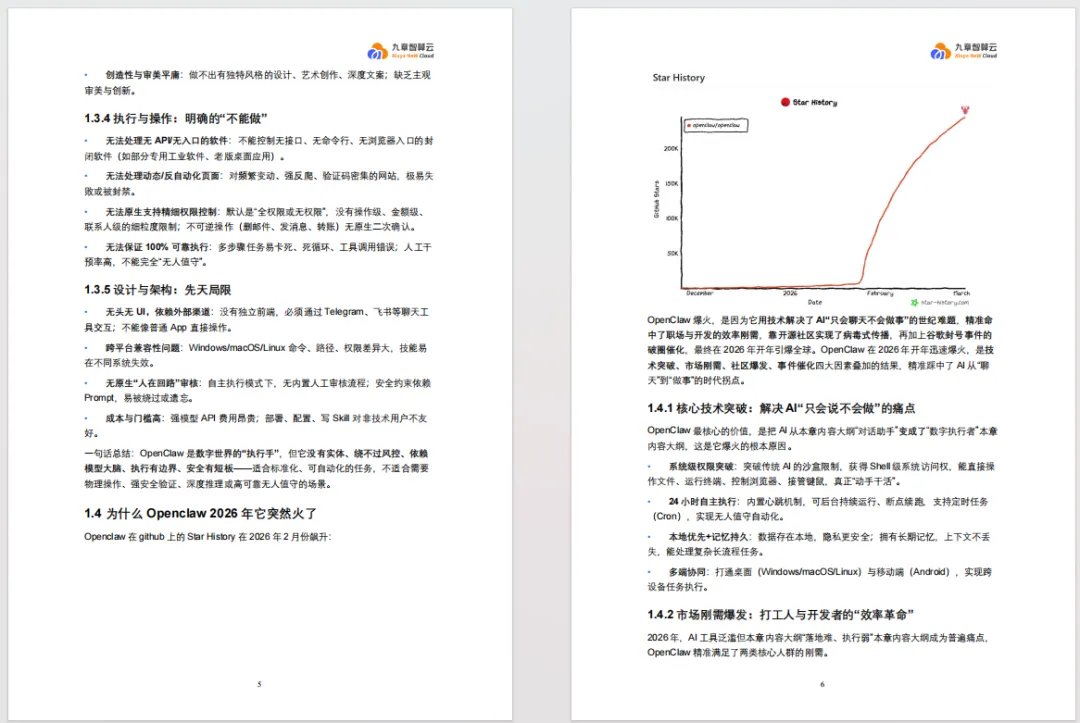The height and width of the screenshot is (723, 1080).
Task: Click the red marker atop the chart curve
Action: (x=965, y=110)
